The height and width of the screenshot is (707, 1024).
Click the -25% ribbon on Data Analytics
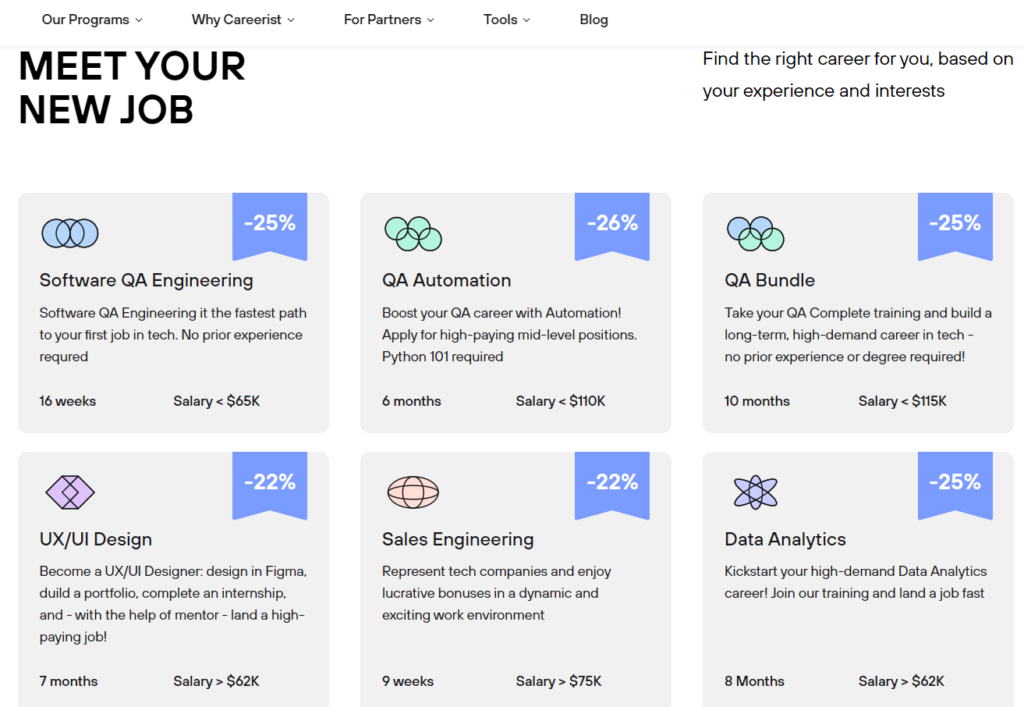point(955,485)
